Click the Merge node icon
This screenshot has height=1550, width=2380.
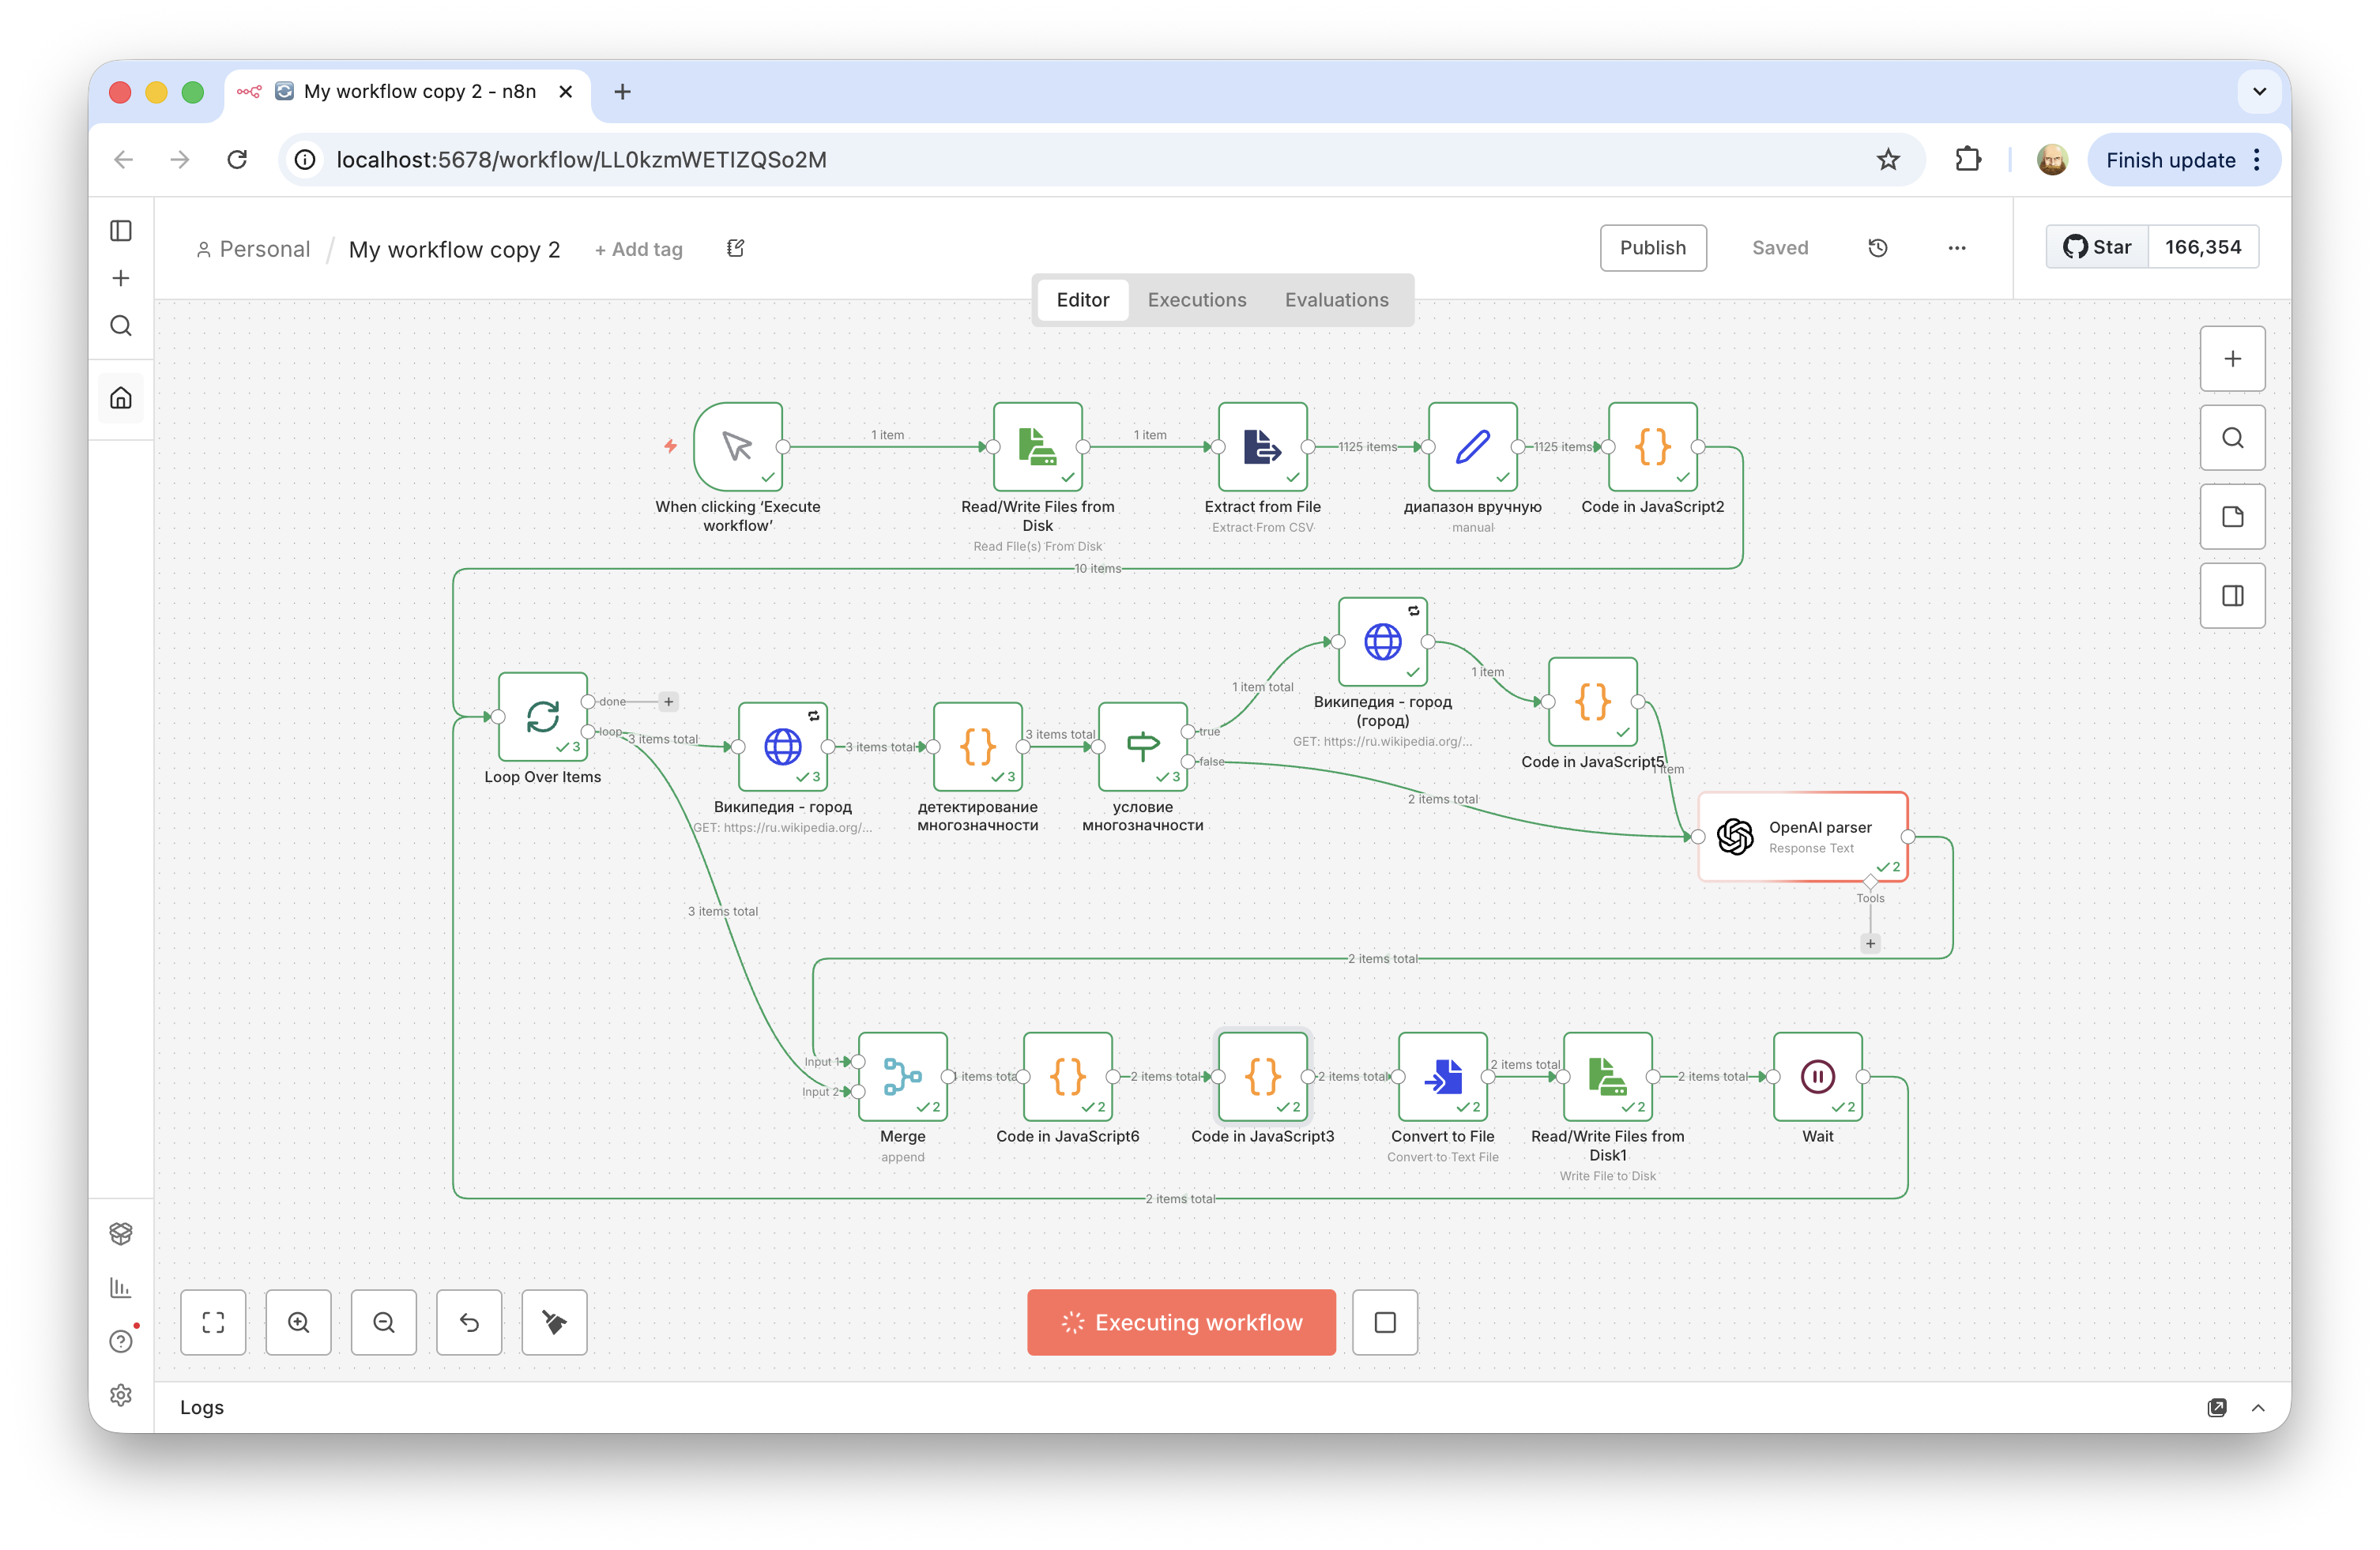[902, 1076]
